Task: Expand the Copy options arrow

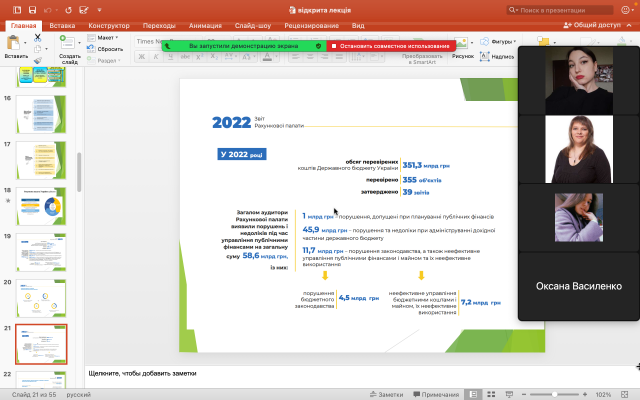Action: coord(46,49)
